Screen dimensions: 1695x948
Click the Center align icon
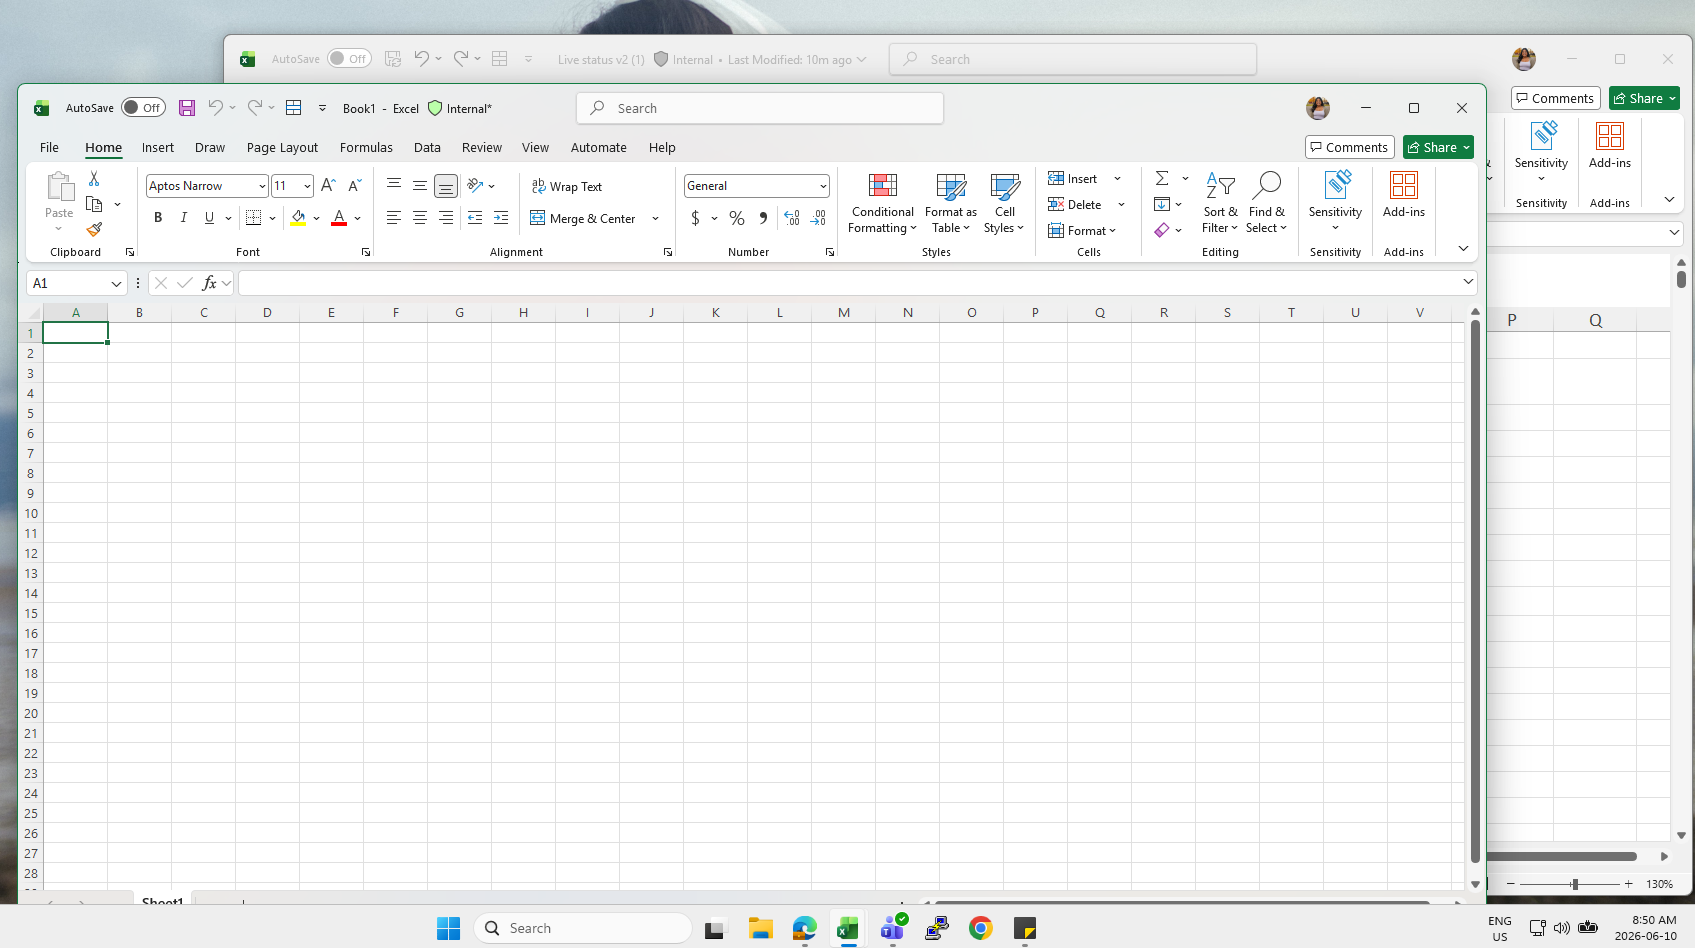coord(420,218)
